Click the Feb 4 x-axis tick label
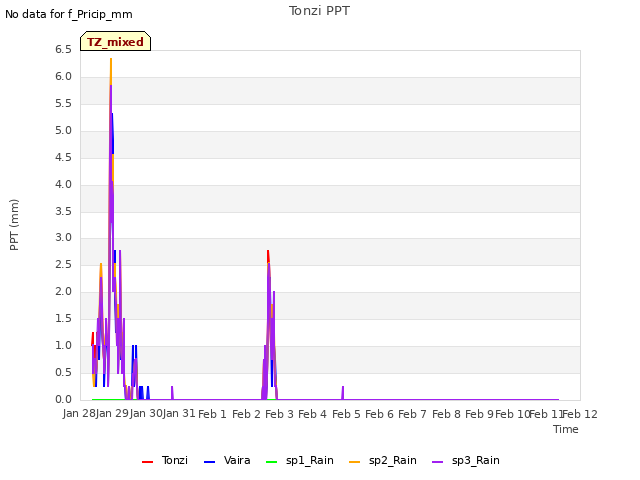Viewport: 640px width, 480px height. coord(312,414)
